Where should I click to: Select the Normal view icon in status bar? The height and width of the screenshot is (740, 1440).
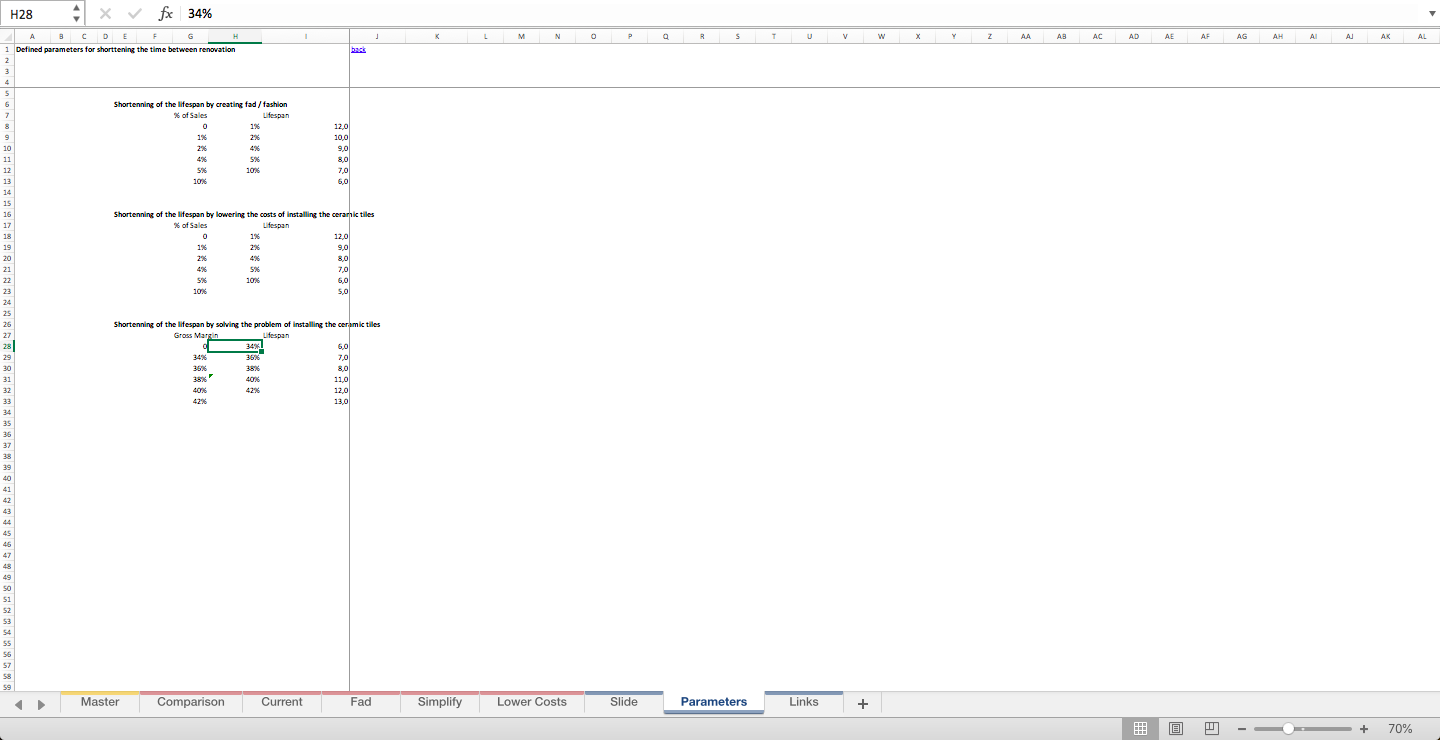[x=1140, y=728]
